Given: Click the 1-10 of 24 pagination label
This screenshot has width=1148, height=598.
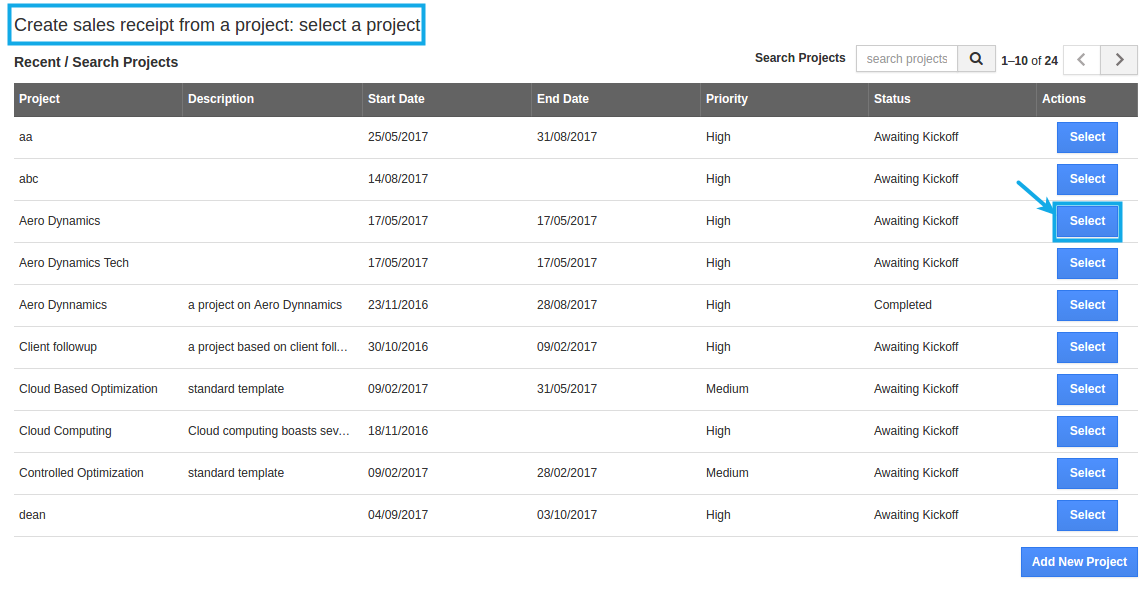Looking at the screenshot, I should 1029,60.
